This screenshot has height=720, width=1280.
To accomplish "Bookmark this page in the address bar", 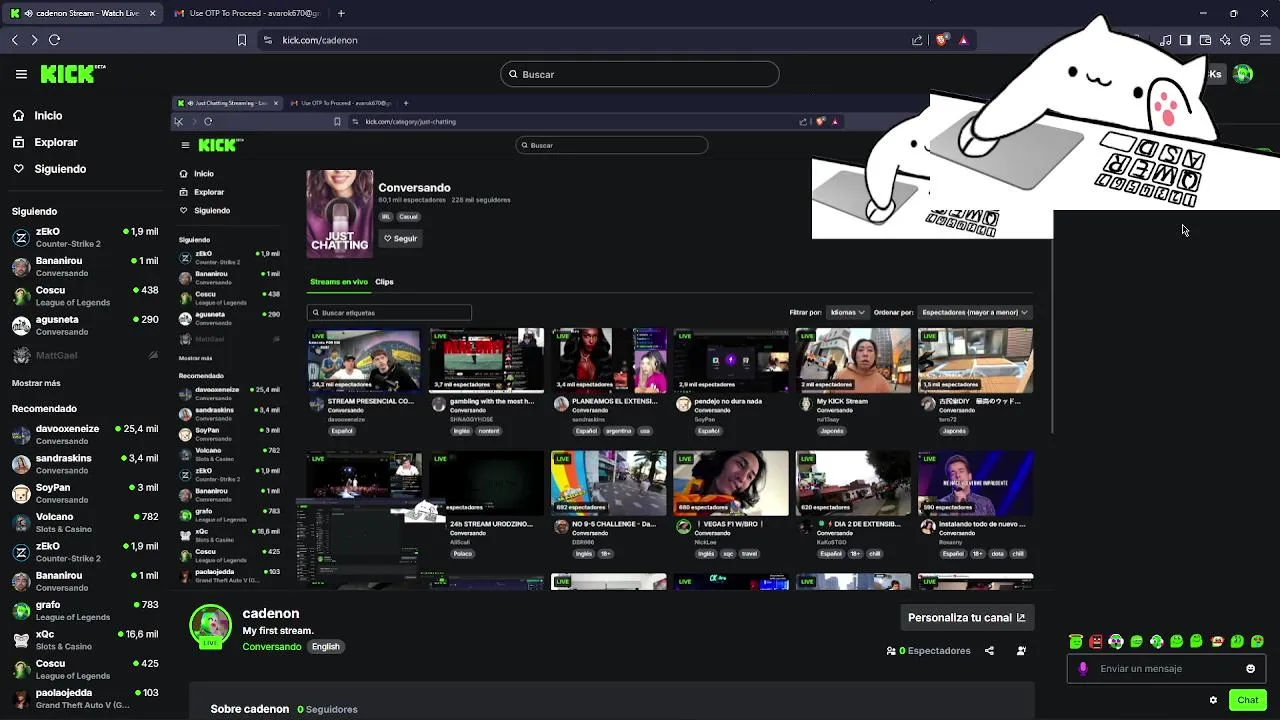I will (241, 40).
